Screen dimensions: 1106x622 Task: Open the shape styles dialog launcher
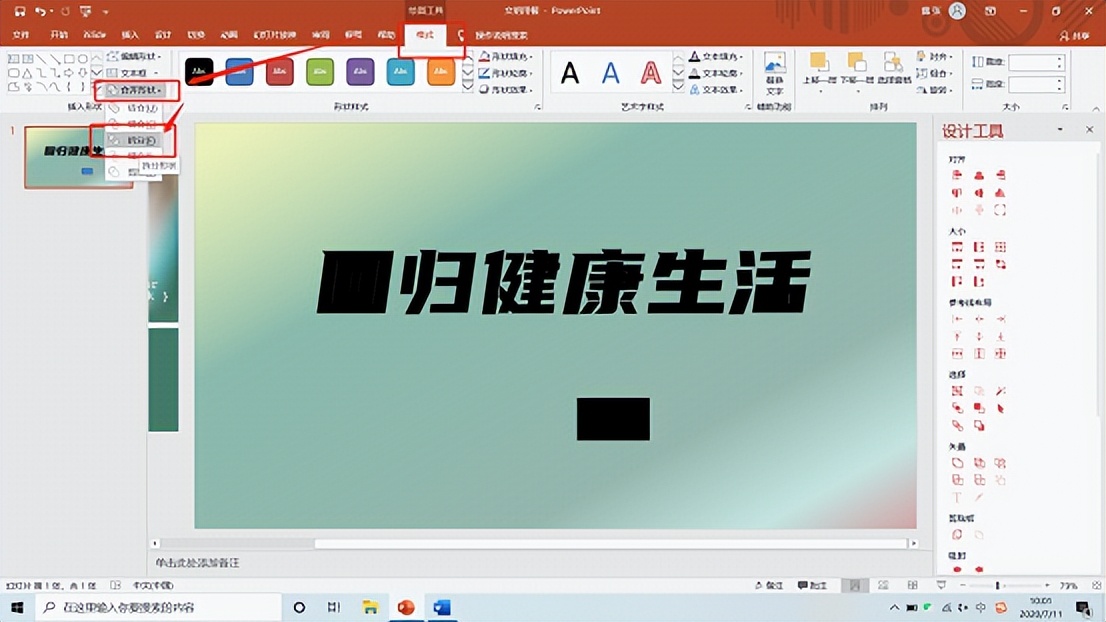point(537,107)
